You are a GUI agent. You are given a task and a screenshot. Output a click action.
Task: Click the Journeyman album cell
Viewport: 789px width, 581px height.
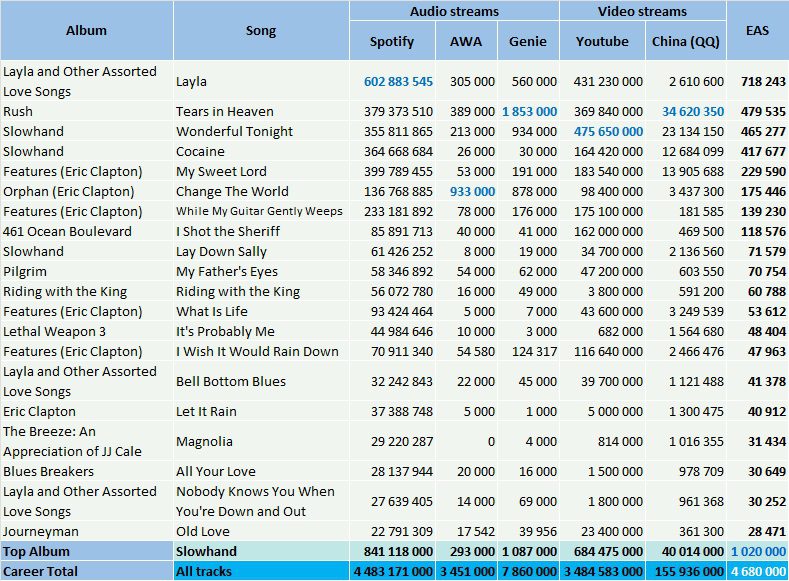[x=87, y=531]
